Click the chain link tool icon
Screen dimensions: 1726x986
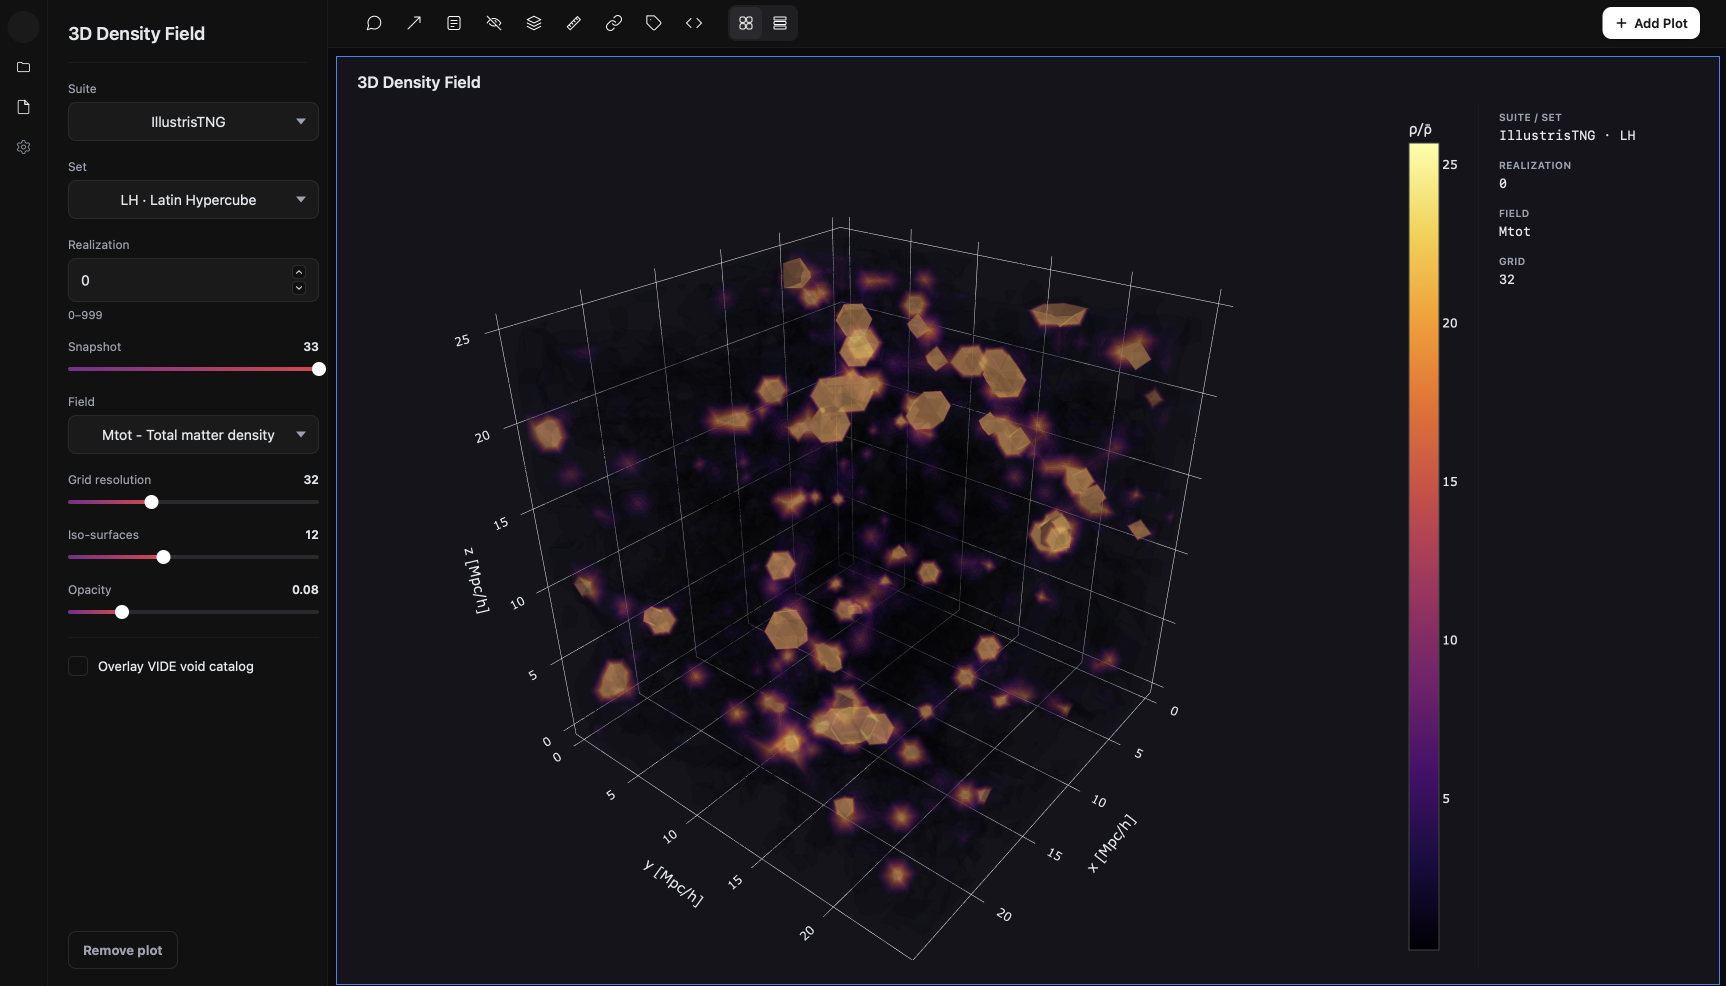point(614,23)
